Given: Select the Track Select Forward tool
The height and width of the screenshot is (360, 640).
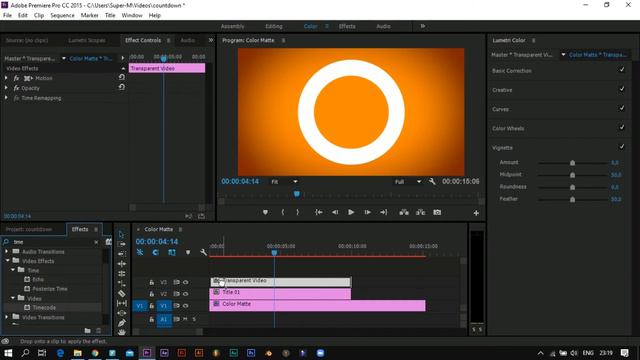Looking at the screenshot, I should 121,244.
